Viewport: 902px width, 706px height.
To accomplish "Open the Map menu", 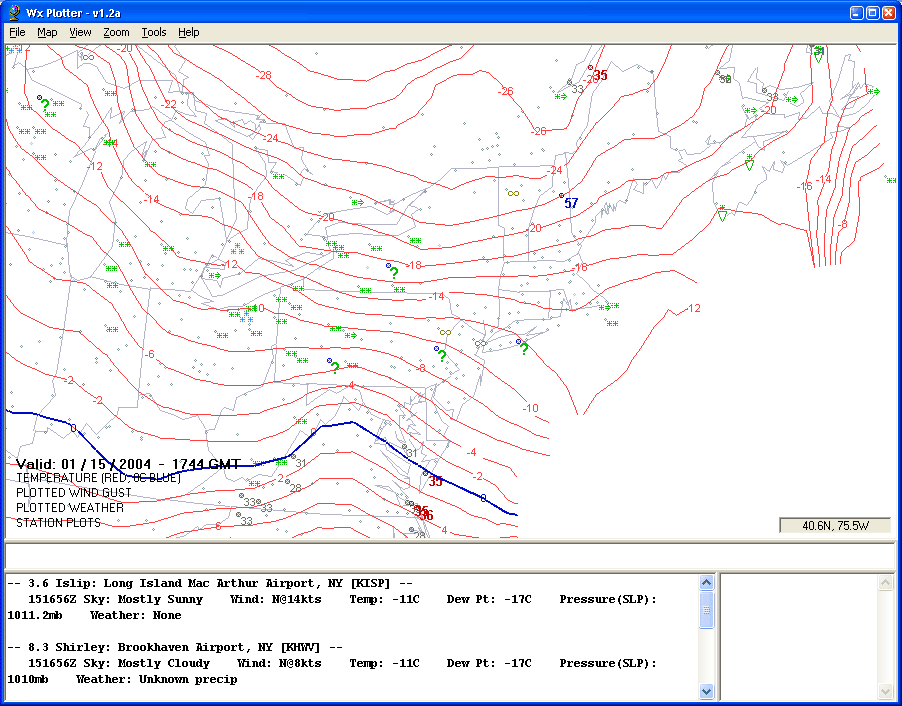I will tap(47, 32).
